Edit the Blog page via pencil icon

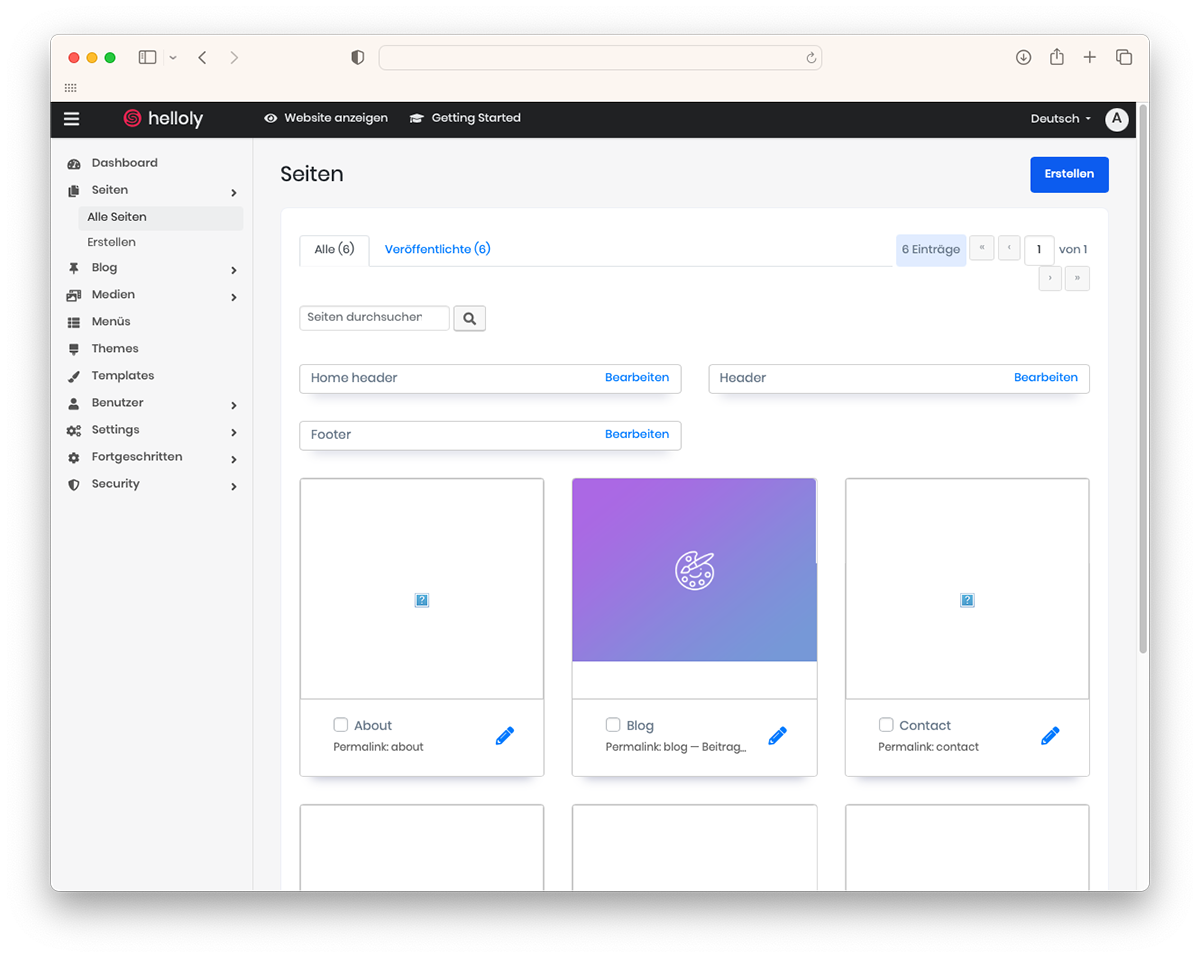coord(778,736)
